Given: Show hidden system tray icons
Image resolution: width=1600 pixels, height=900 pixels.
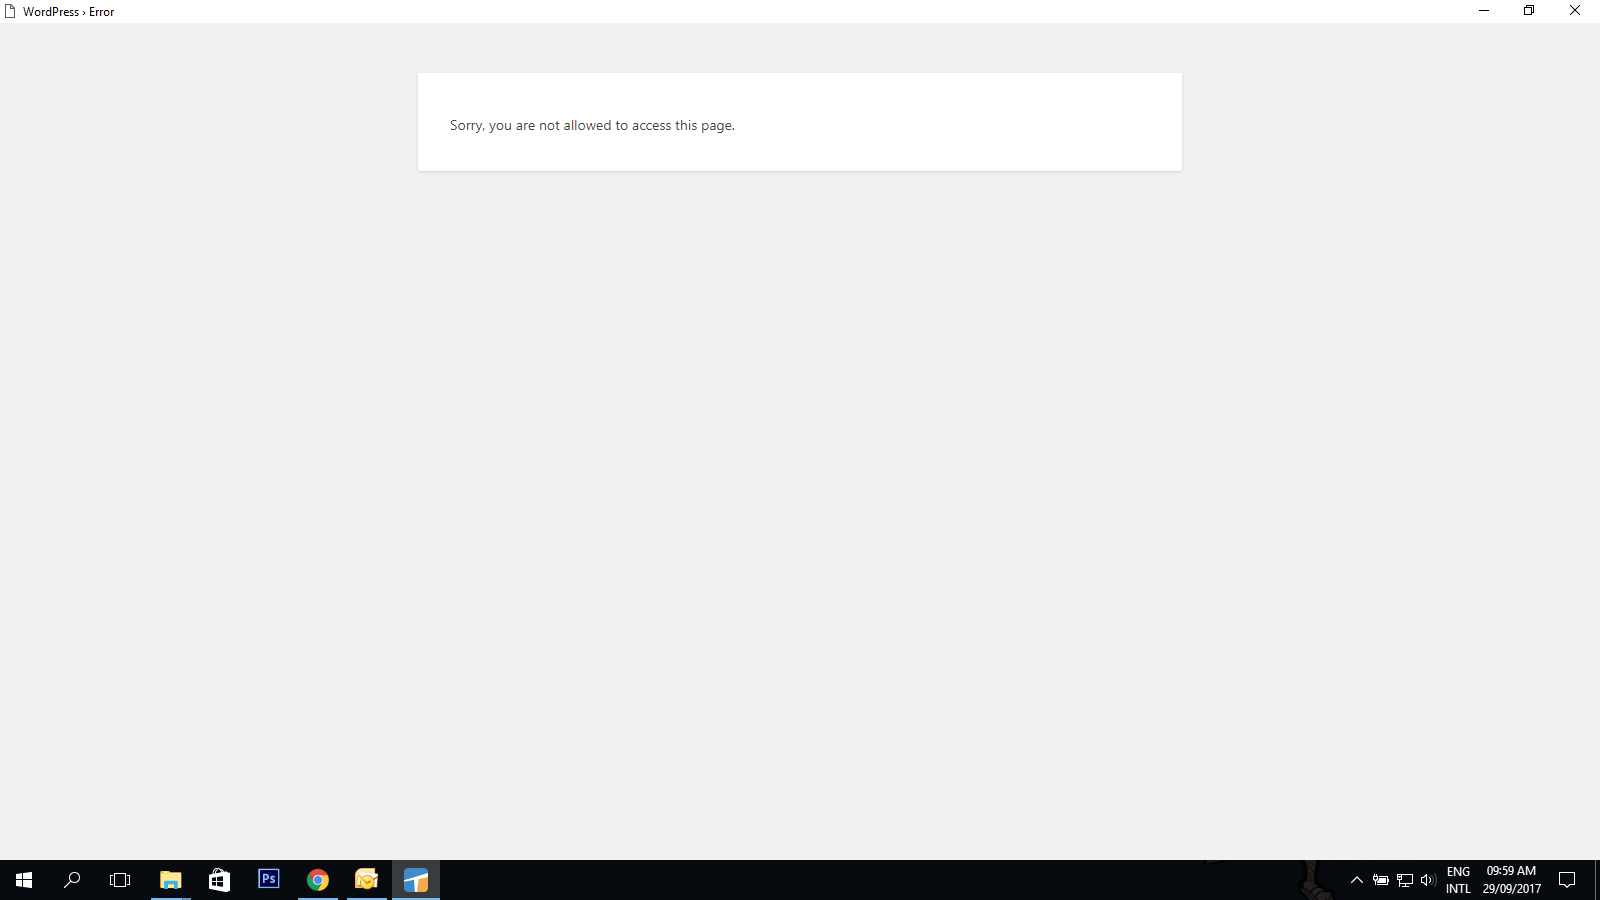Looking at the screenshot, I should click(1357, 880).
